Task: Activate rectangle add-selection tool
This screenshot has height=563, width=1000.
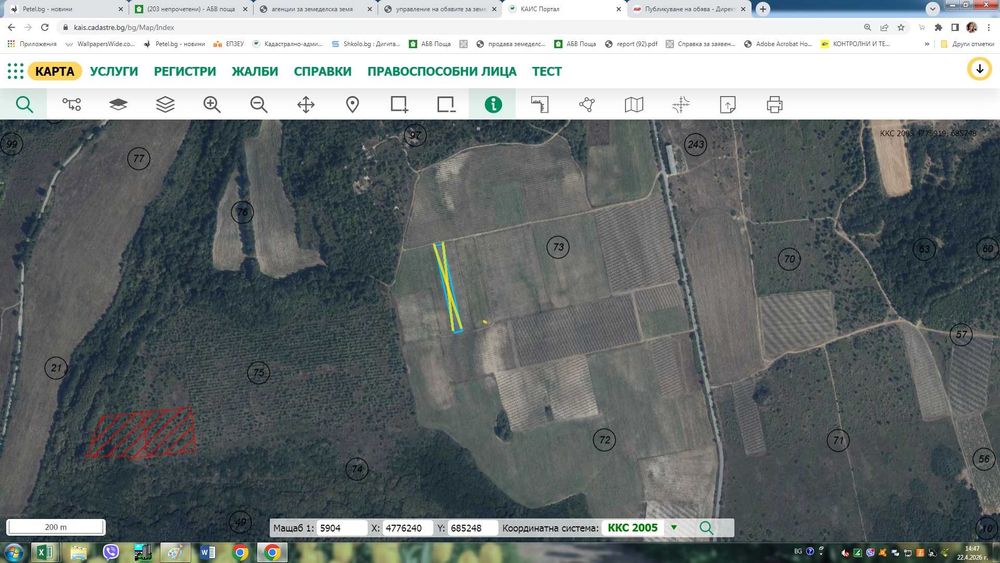Action: click(399, 104)
